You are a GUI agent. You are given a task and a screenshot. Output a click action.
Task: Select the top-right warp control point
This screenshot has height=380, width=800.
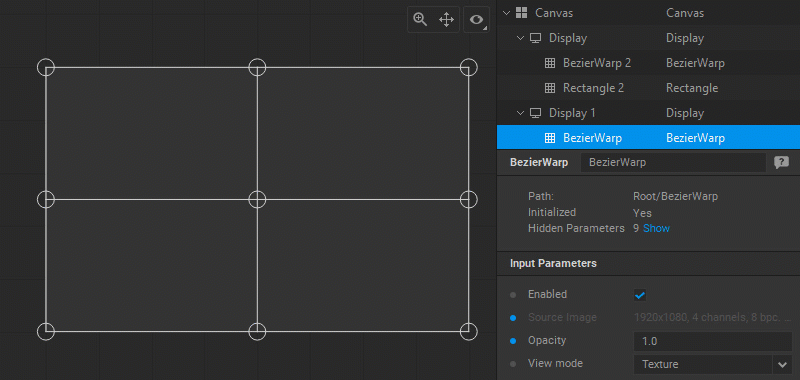pyautogui.click(x=468, y=67)
